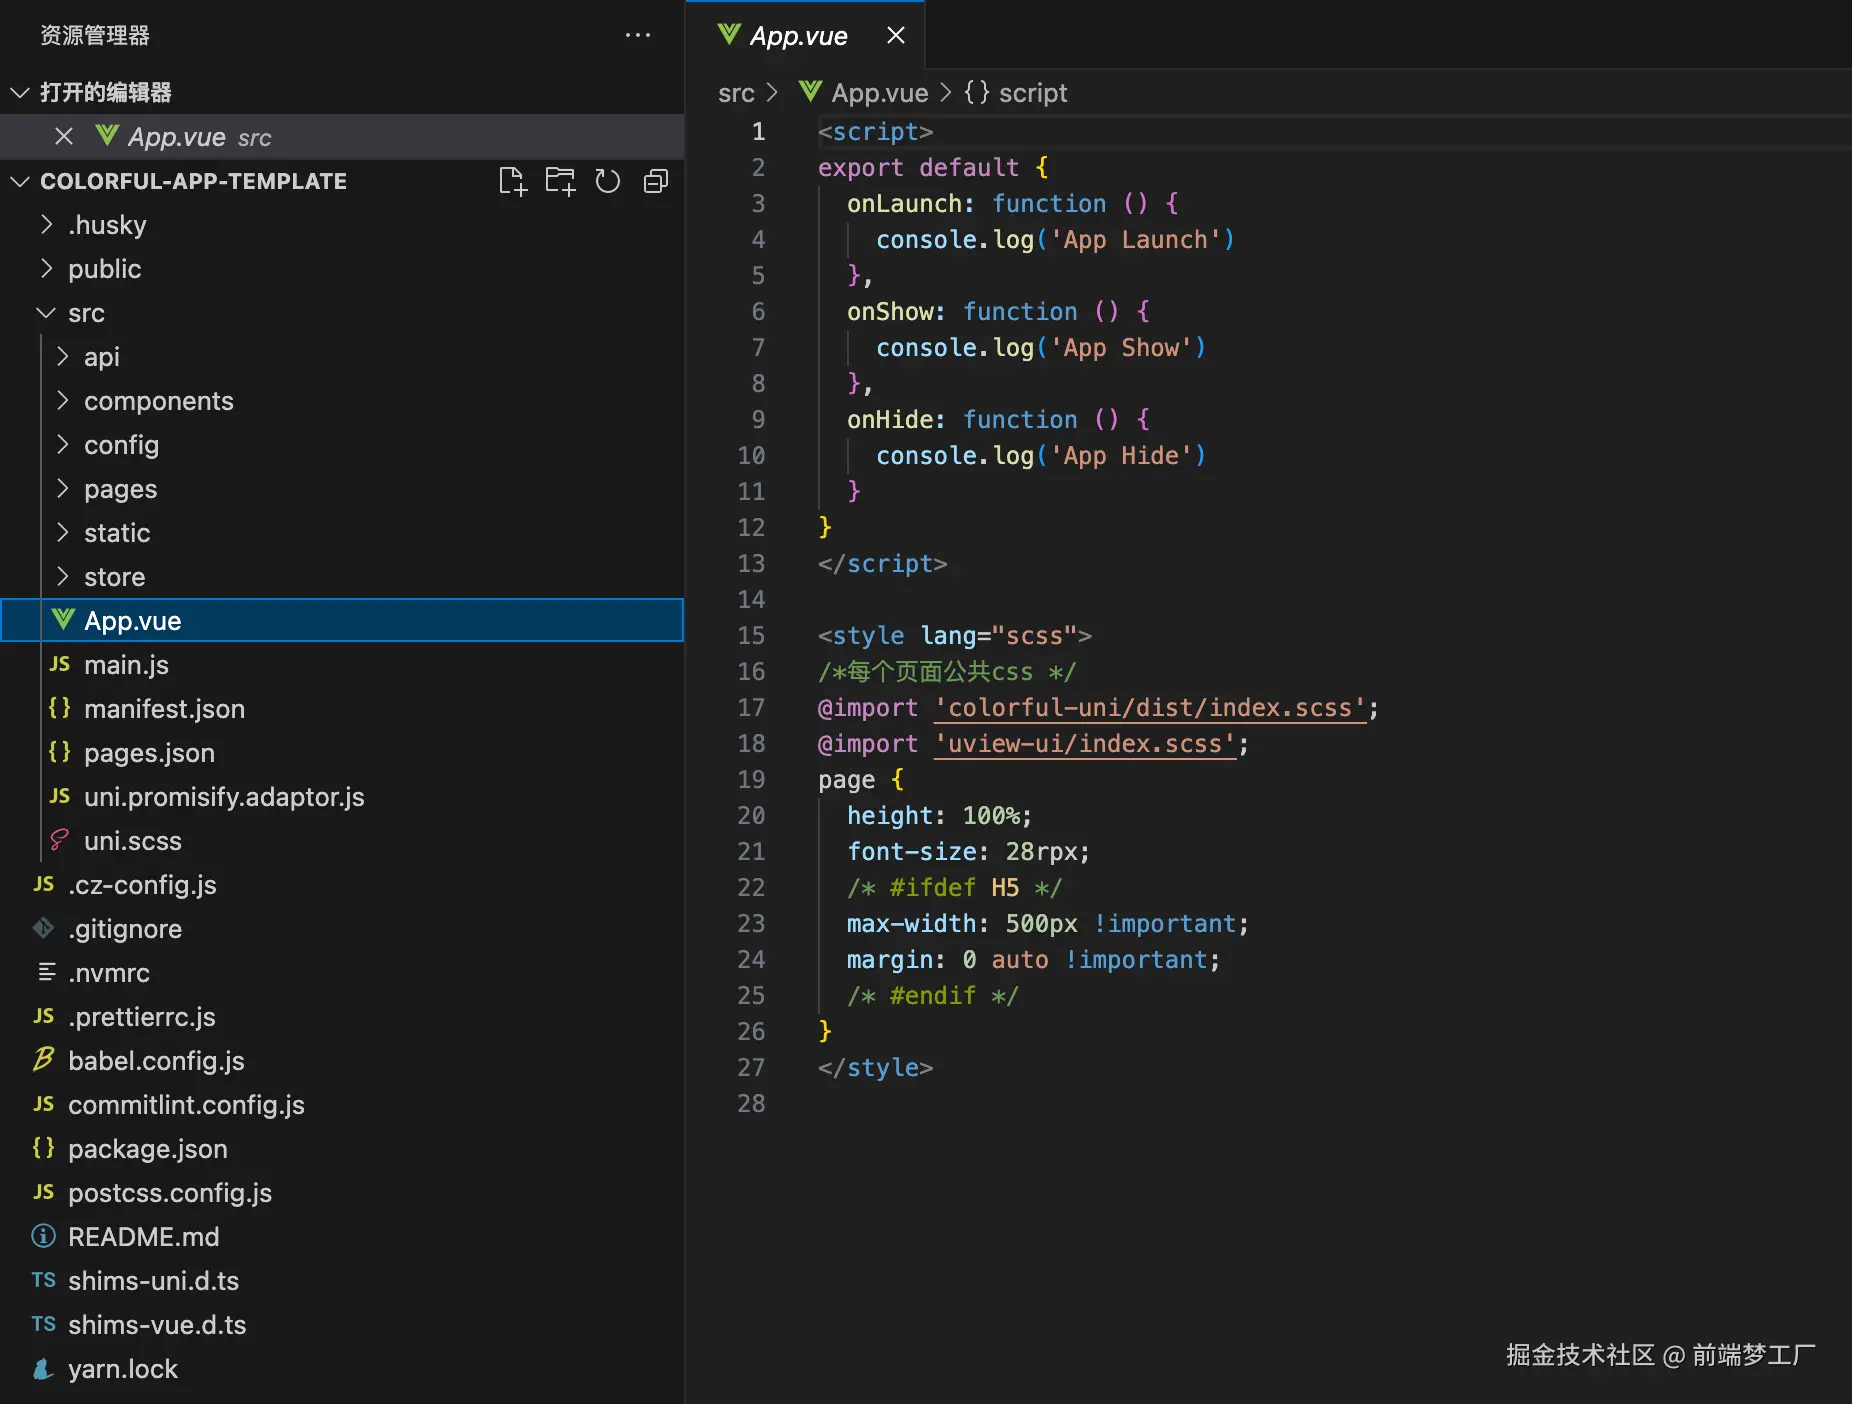Click the New File icon in explorer header

(x=512, y=181)
